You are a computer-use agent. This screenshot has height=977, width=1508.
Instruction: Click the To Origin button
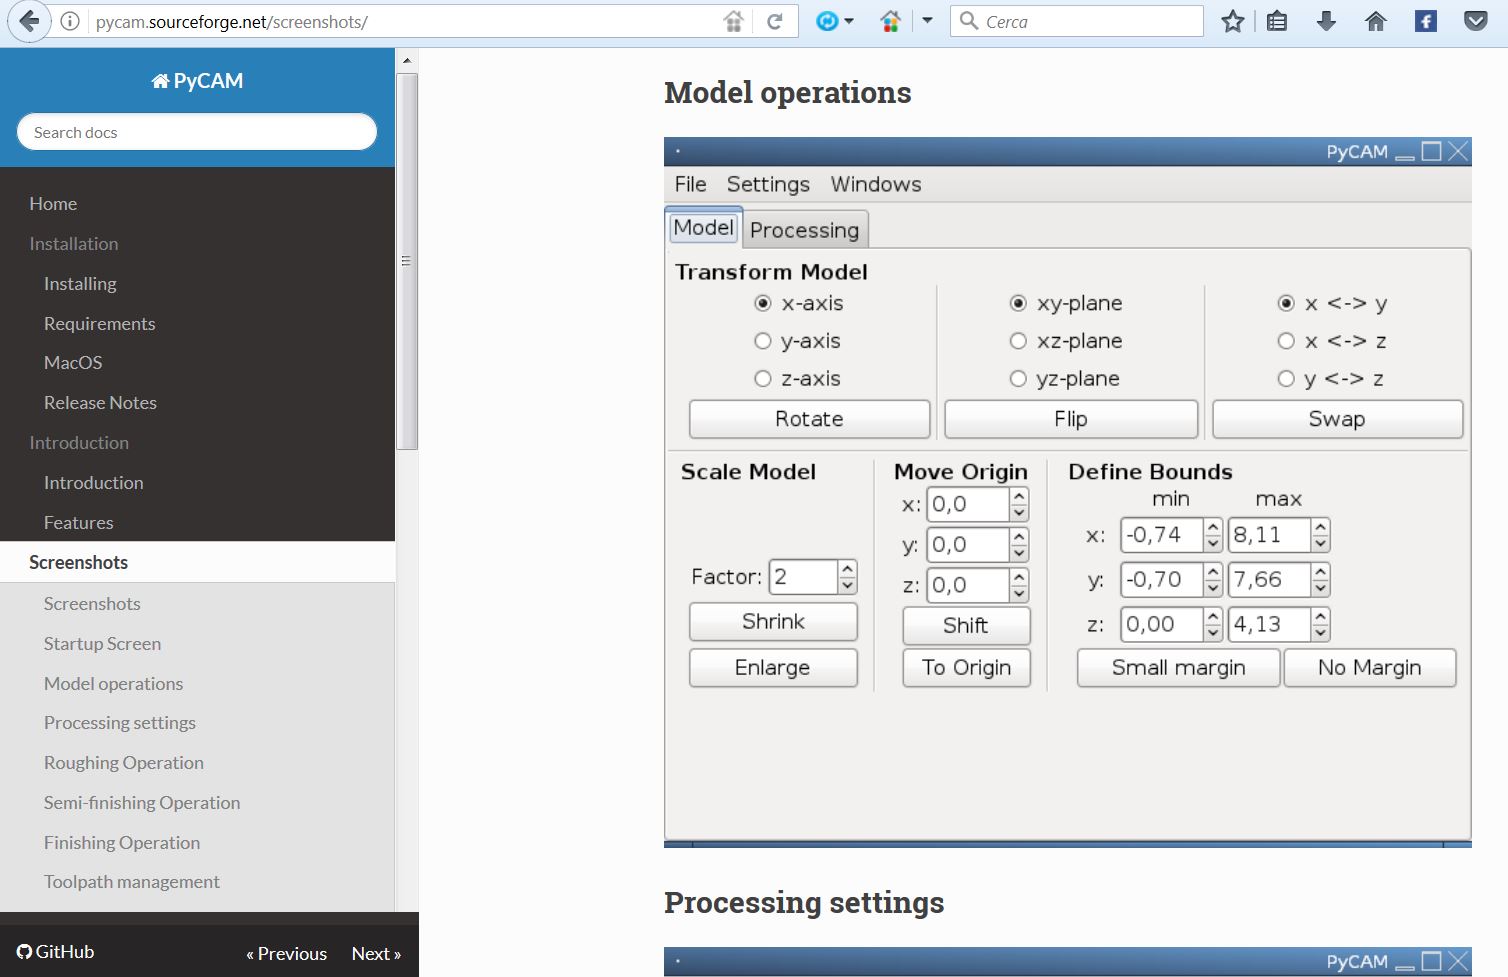point(966,668)
